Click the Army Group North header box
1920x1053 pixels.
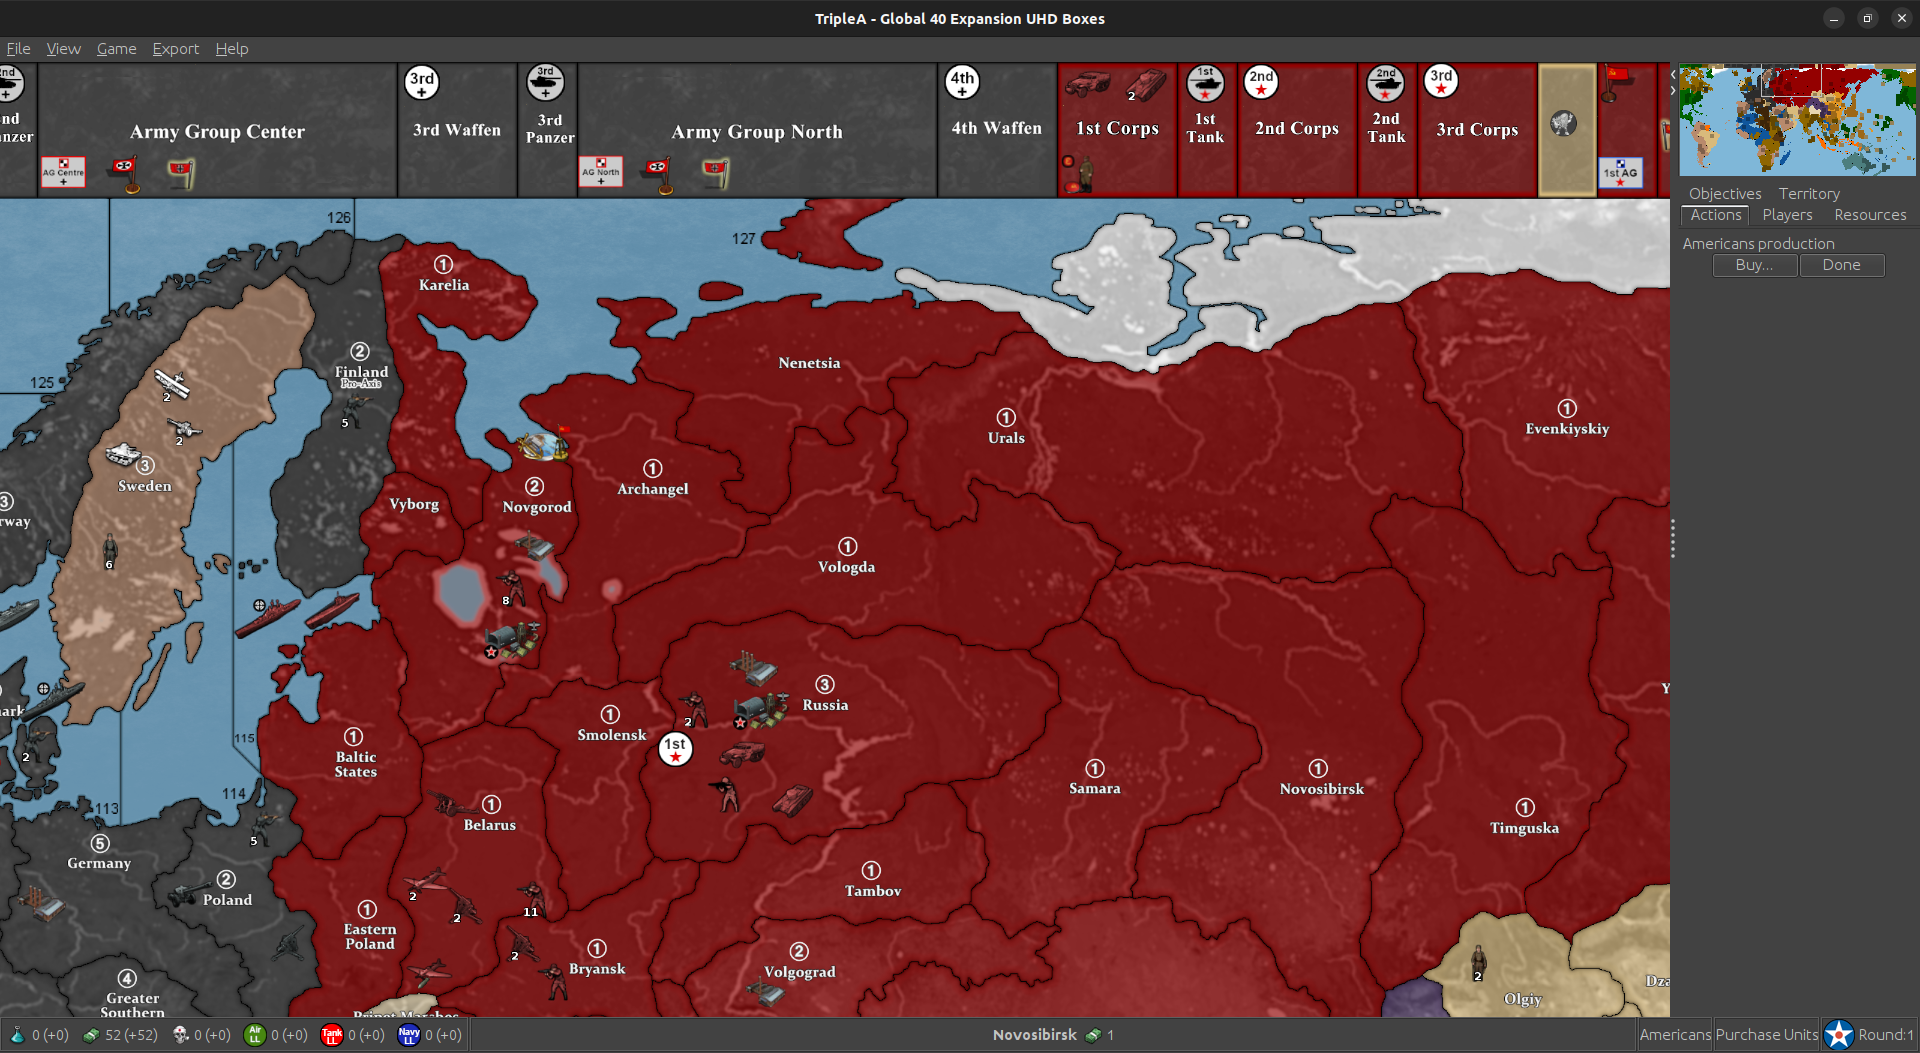(x=757, y=131)
